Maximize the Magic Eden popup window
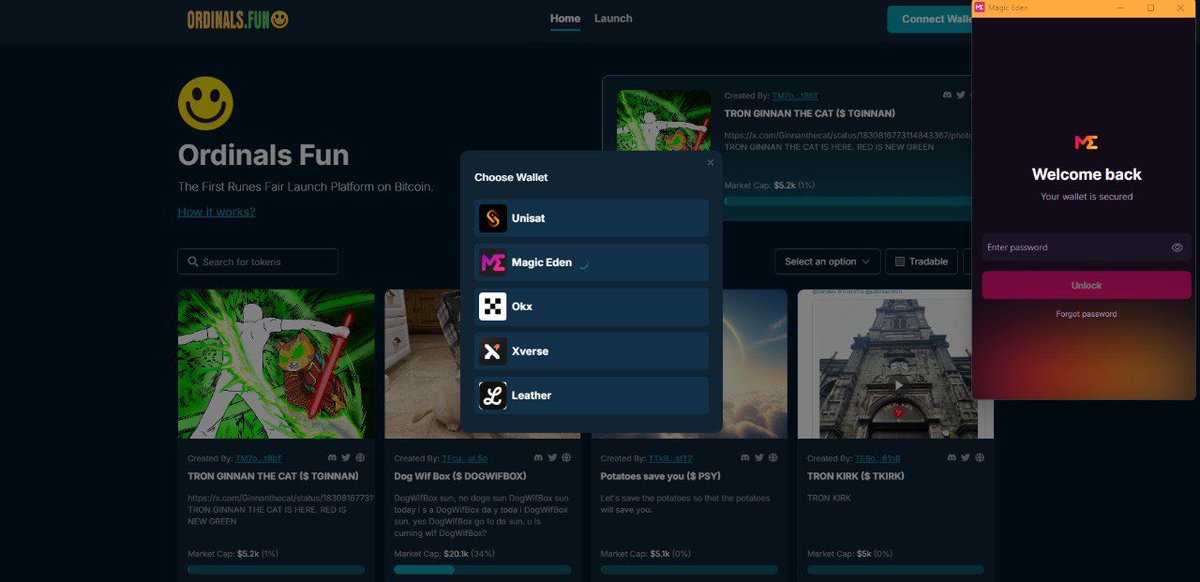The height and width of the screenshot is (582, 1200). [1151, 8]
